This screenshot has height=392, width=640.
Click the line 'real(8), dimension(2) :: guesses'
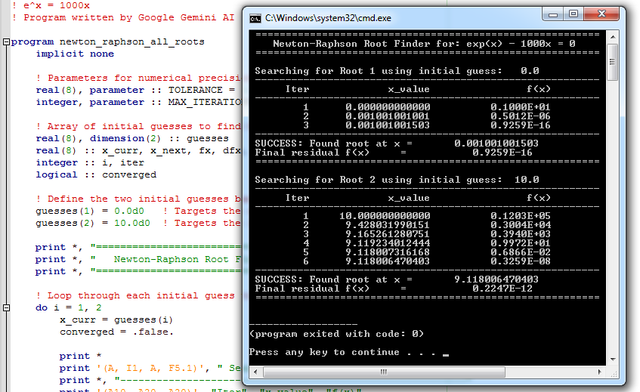pos(132,138)
